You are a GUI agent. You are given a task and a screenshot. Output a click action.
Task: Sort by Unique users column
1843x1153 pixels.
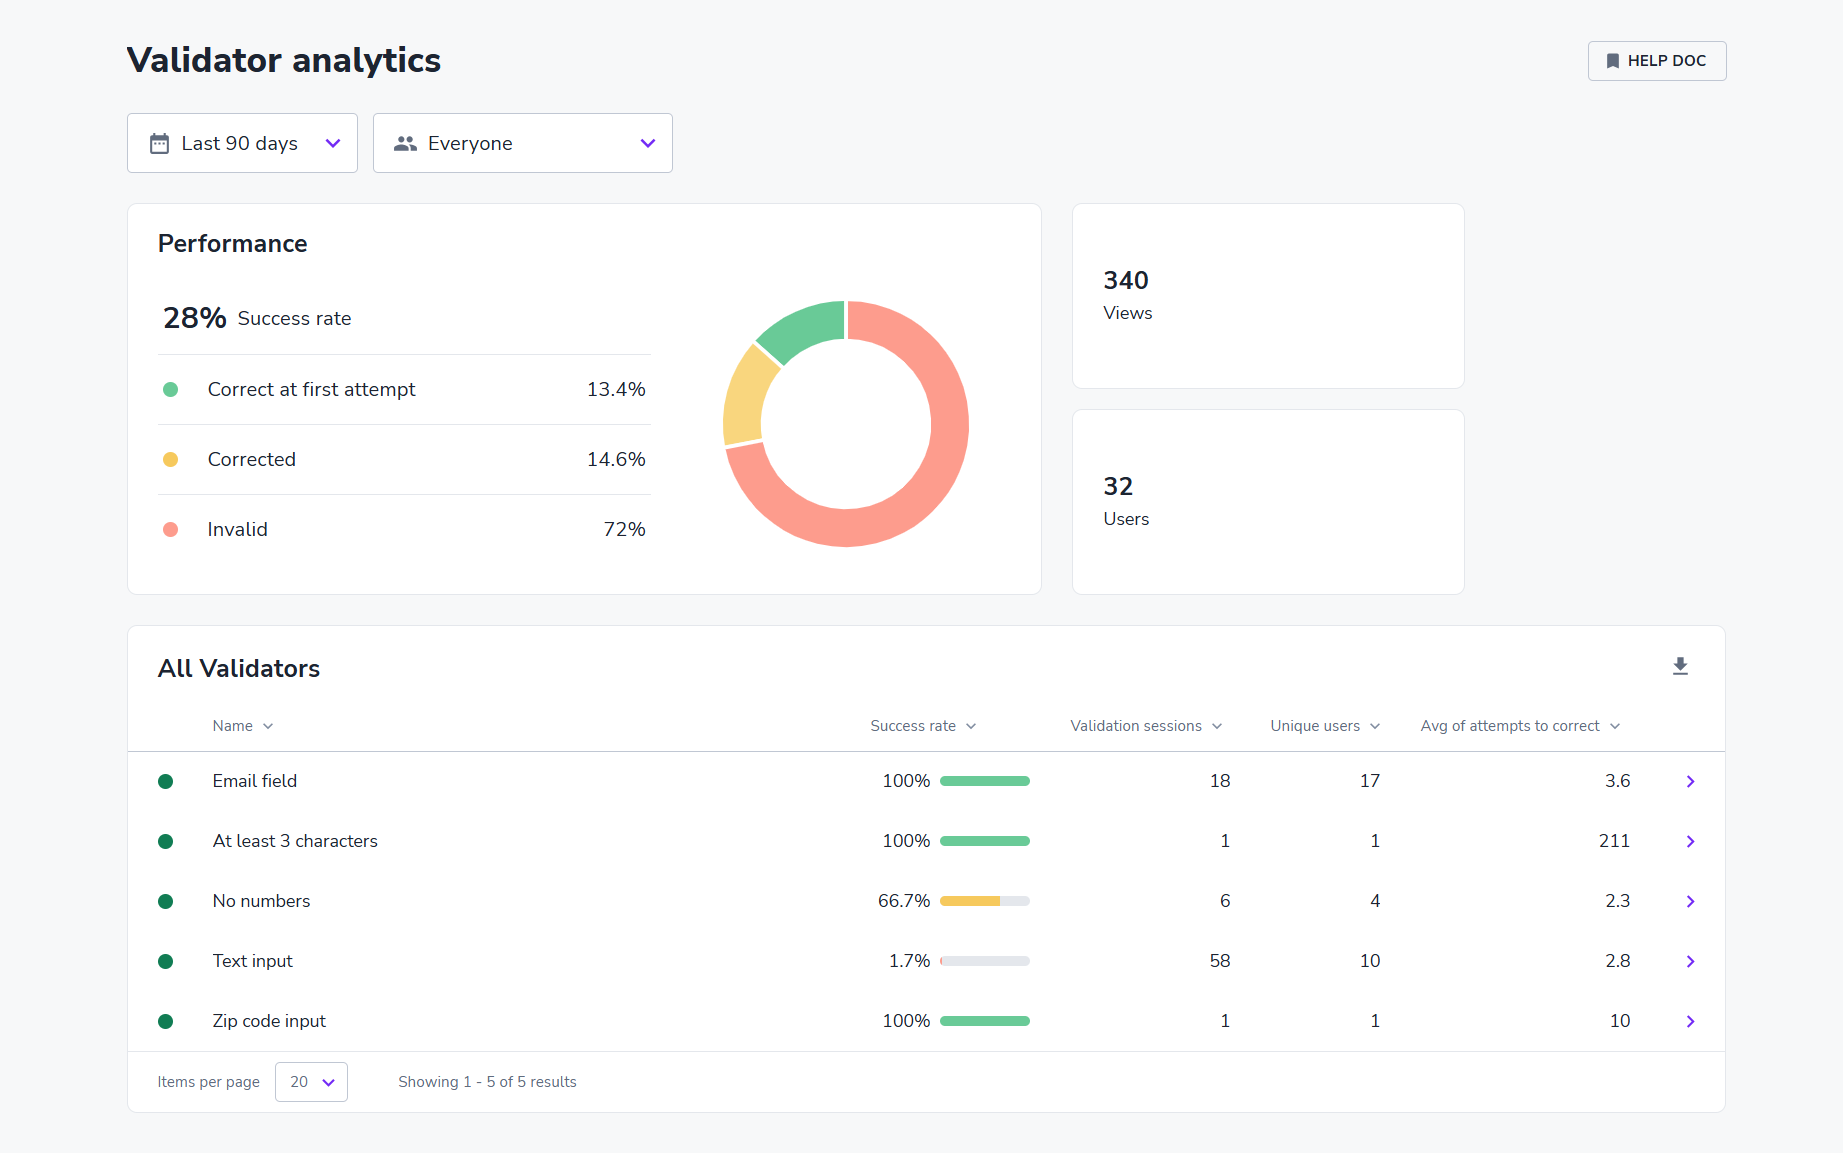1325,726
